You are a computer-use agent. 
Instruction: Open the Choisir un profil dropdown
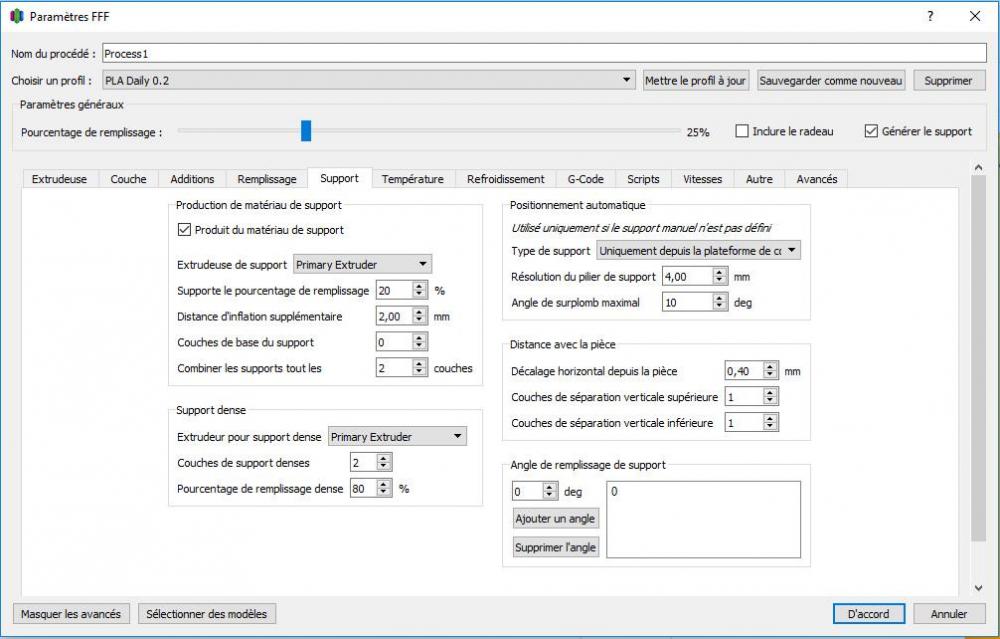(x=369, y=80)
